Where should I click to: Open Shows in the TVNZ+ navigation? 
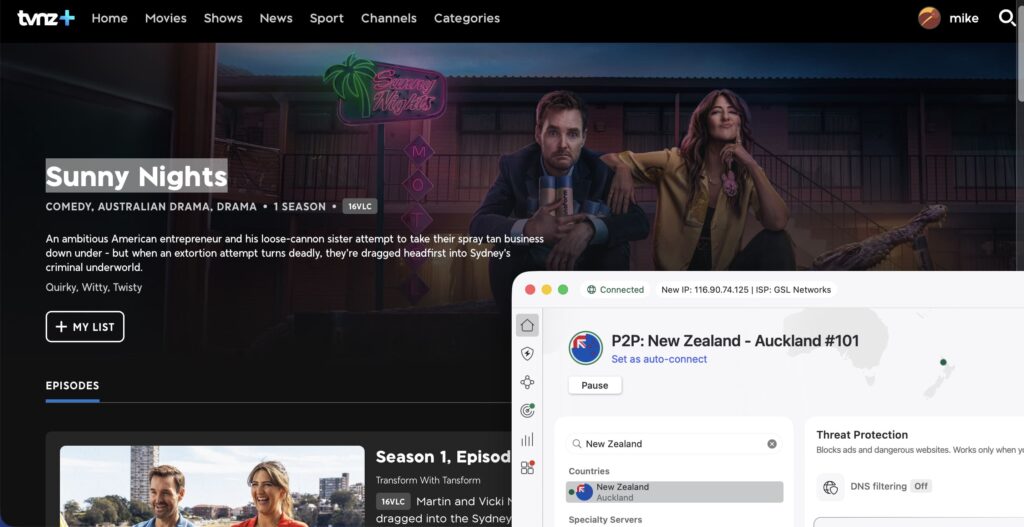point(223,18)
